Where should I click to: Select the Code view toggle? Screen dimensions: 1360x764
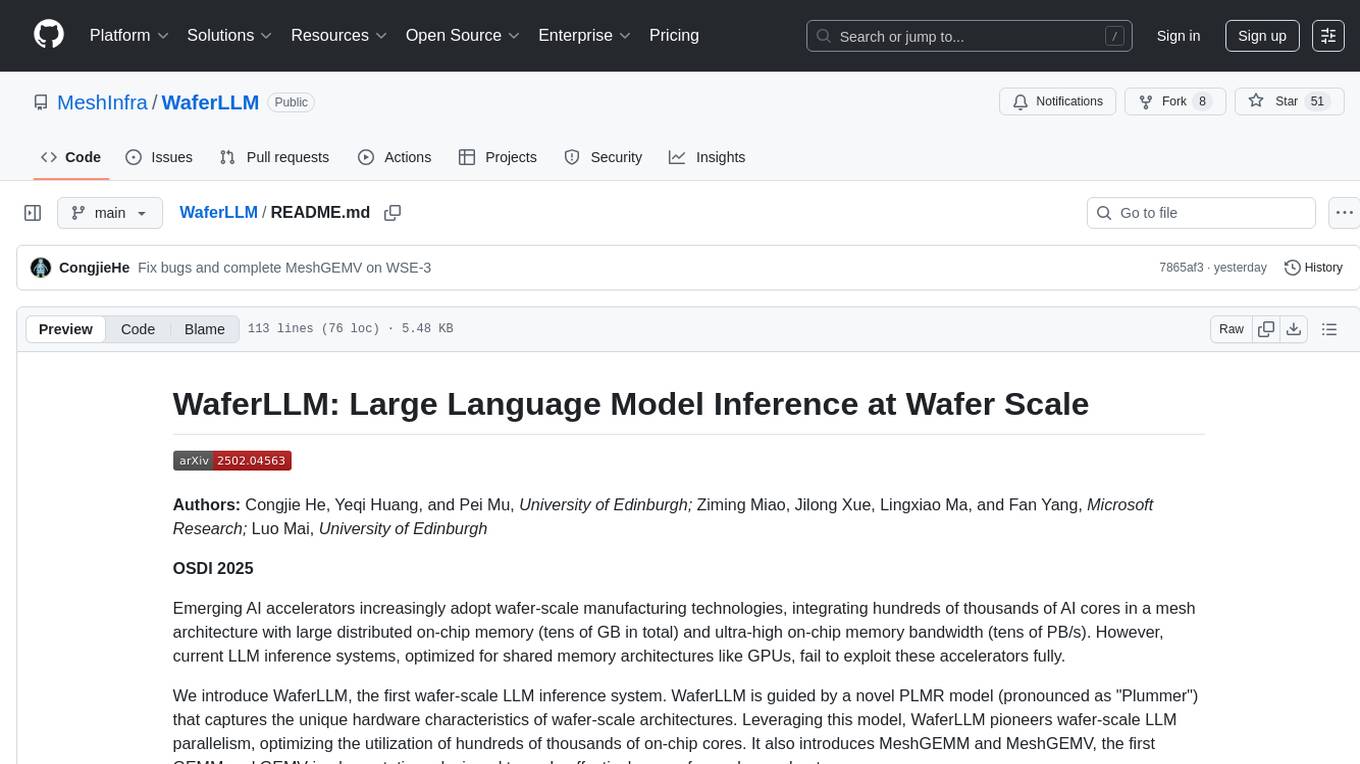click(x=138, y=329)
